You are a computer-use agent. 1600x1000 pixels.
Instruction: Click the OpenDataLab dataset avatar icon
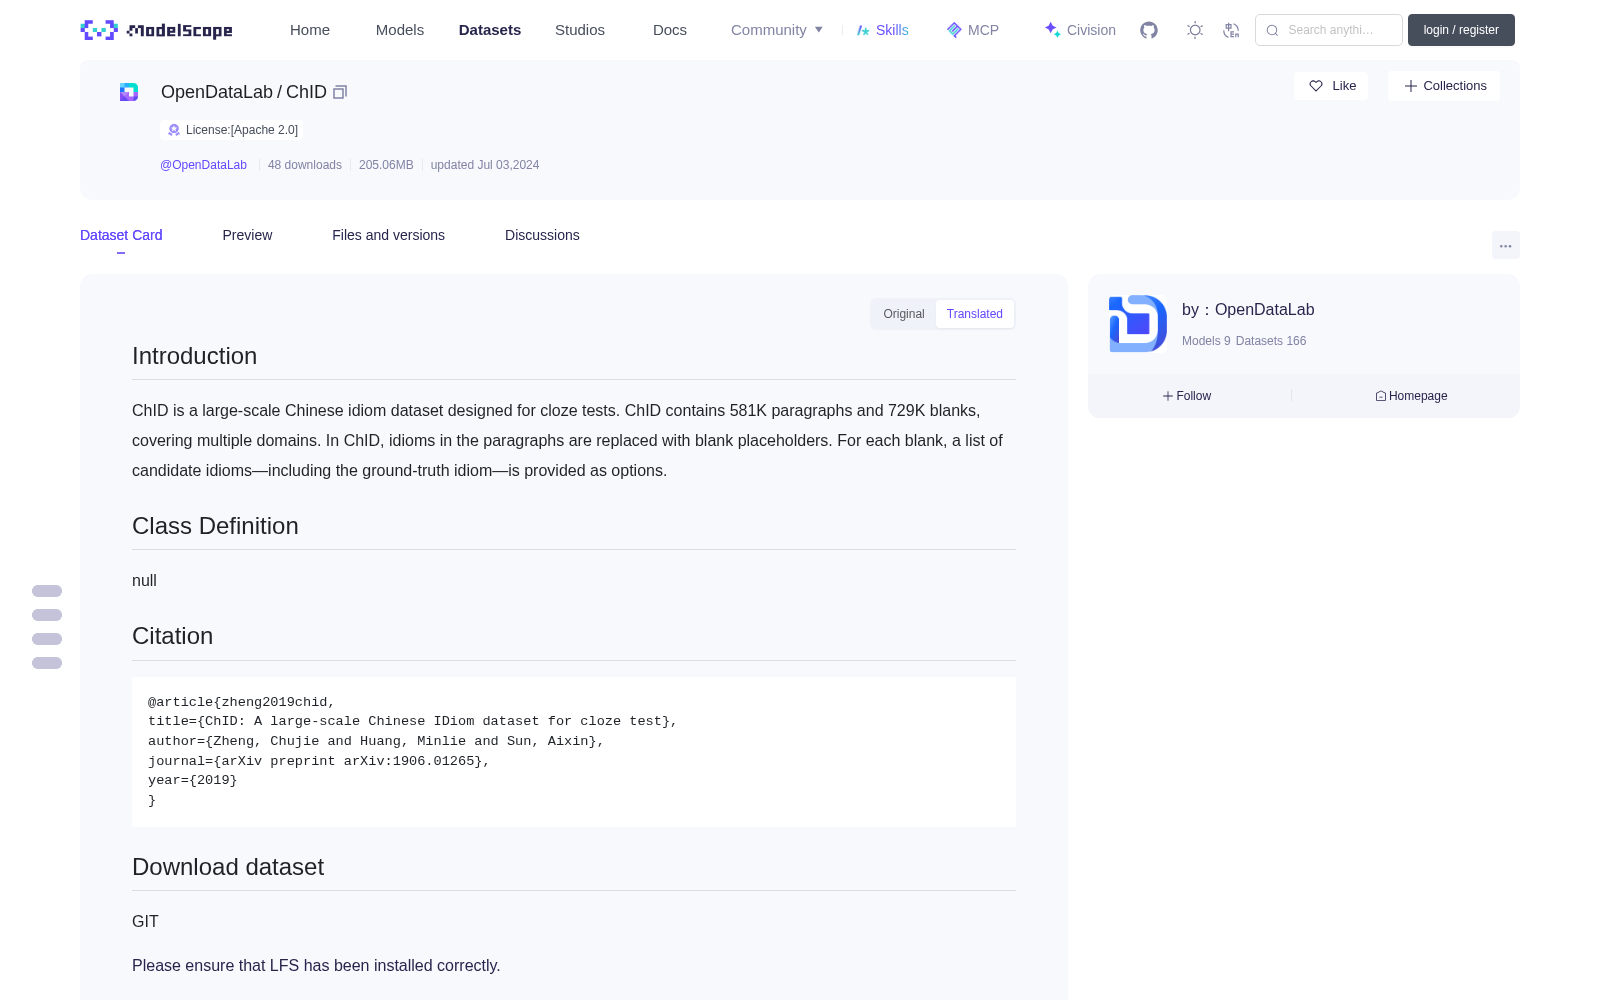pos(129,92)
